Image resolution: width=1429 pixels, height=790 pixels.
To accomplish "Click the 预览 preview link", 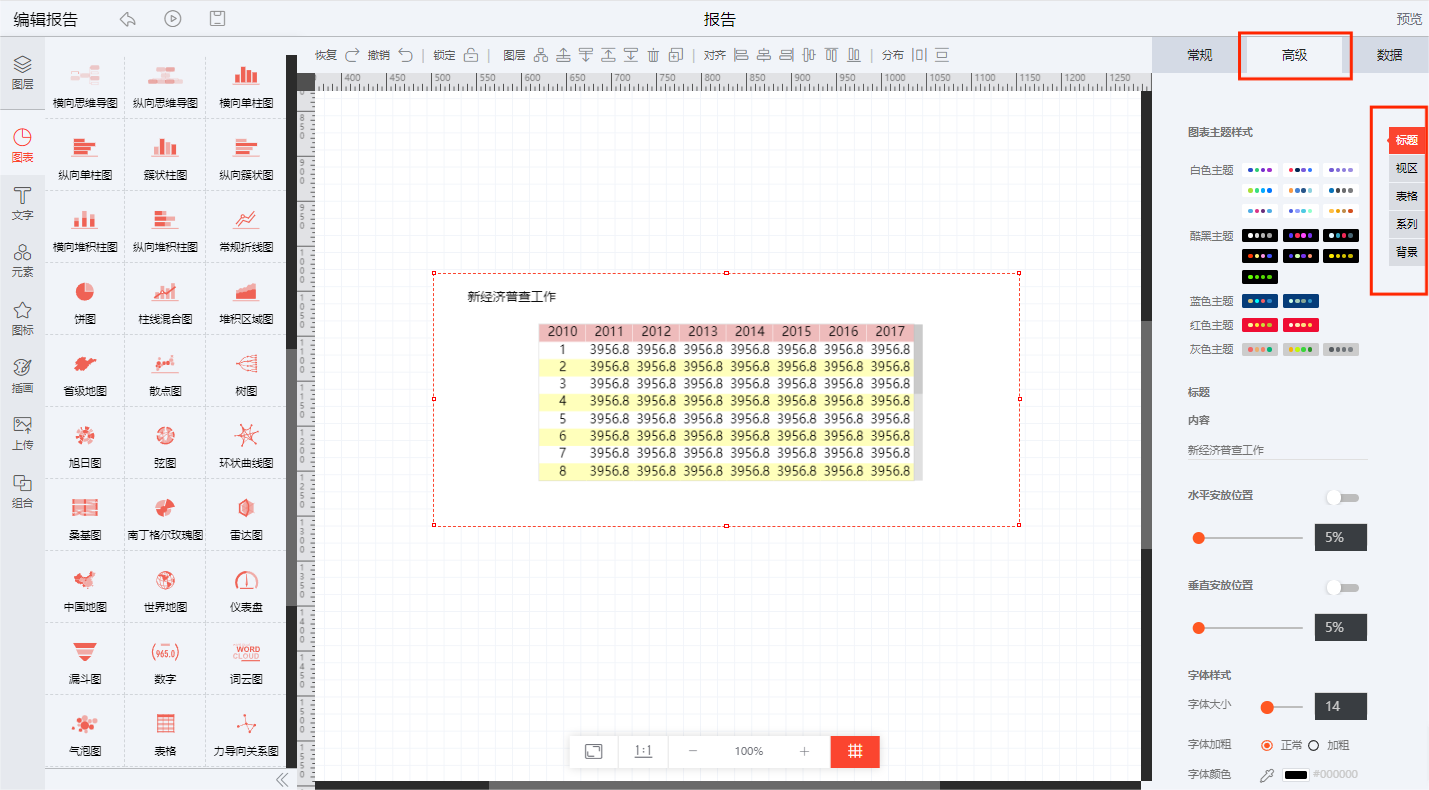I will (1408, 19).
